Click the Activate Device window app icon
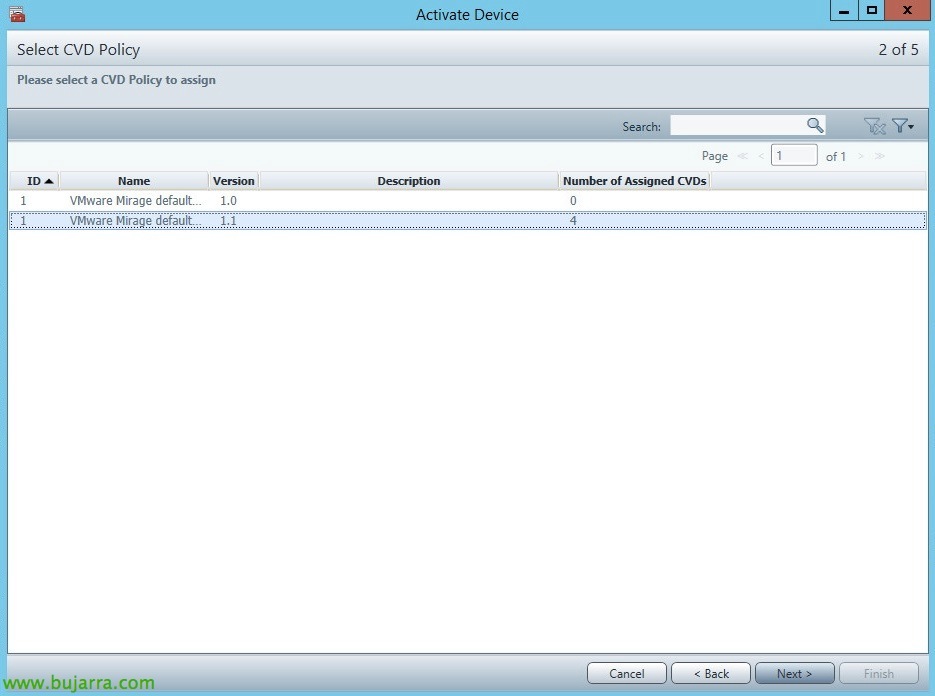 pos(17,14)
